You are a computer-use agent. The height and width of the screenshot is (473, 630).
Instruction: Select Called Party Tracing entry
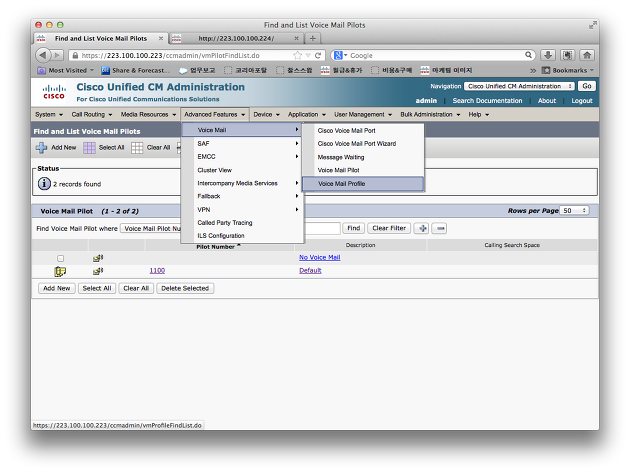(242, 223)
